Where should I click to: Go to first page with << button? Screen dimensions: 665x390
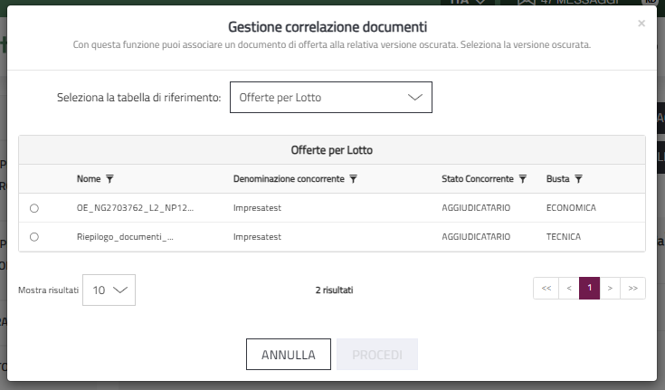tap(546, 288)
